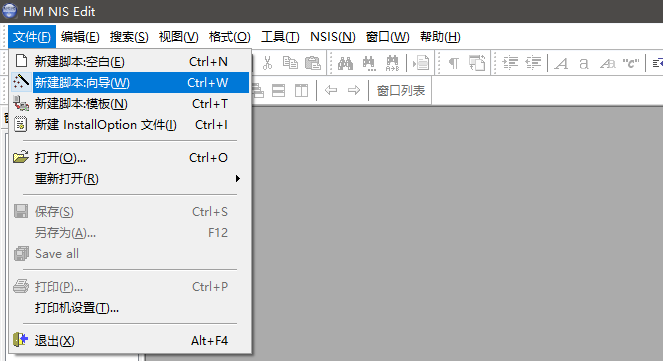Click the 保存(S) menu entry

(130, 211)
